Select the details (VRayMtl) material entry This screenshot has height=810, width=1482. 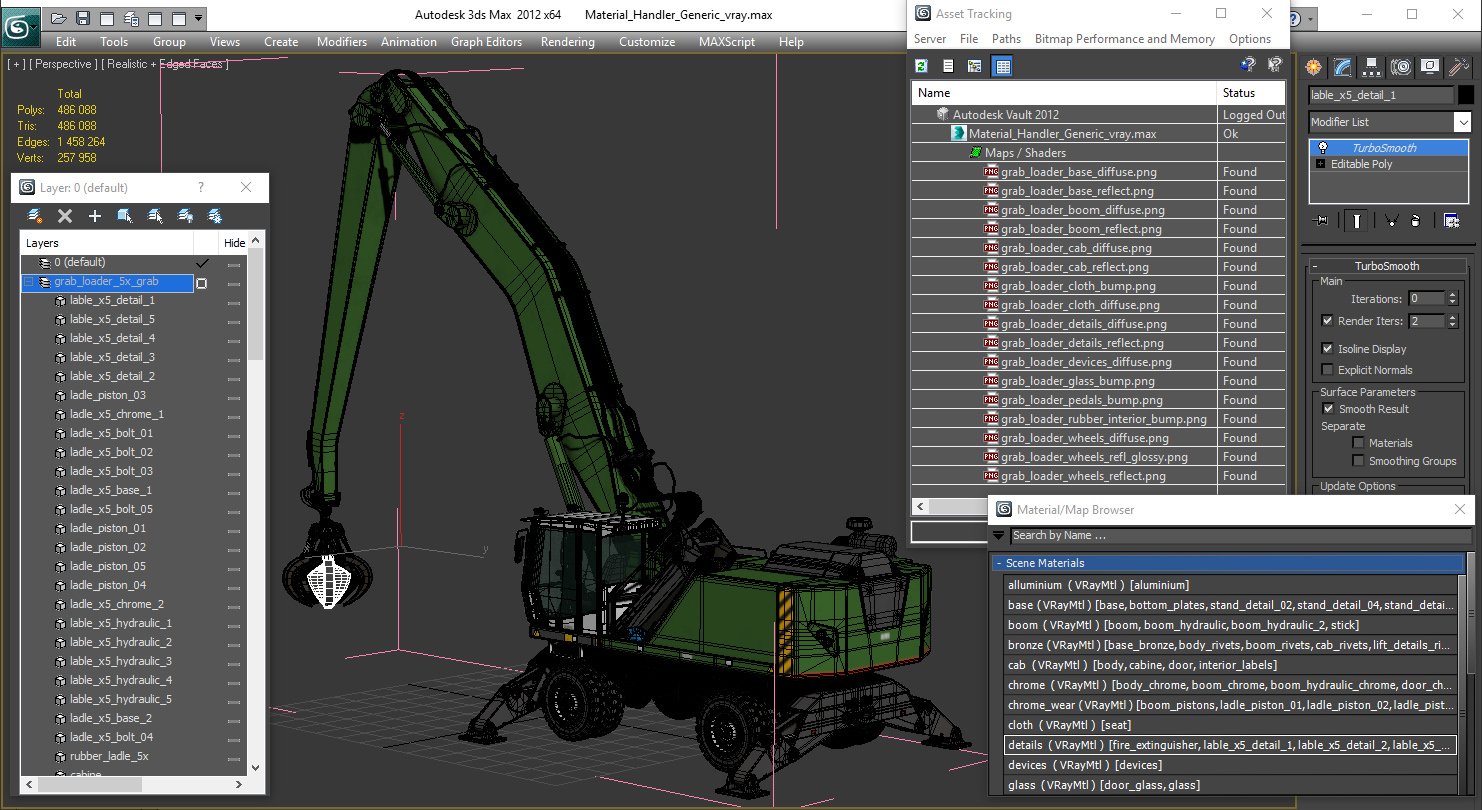pos(1230,745)
